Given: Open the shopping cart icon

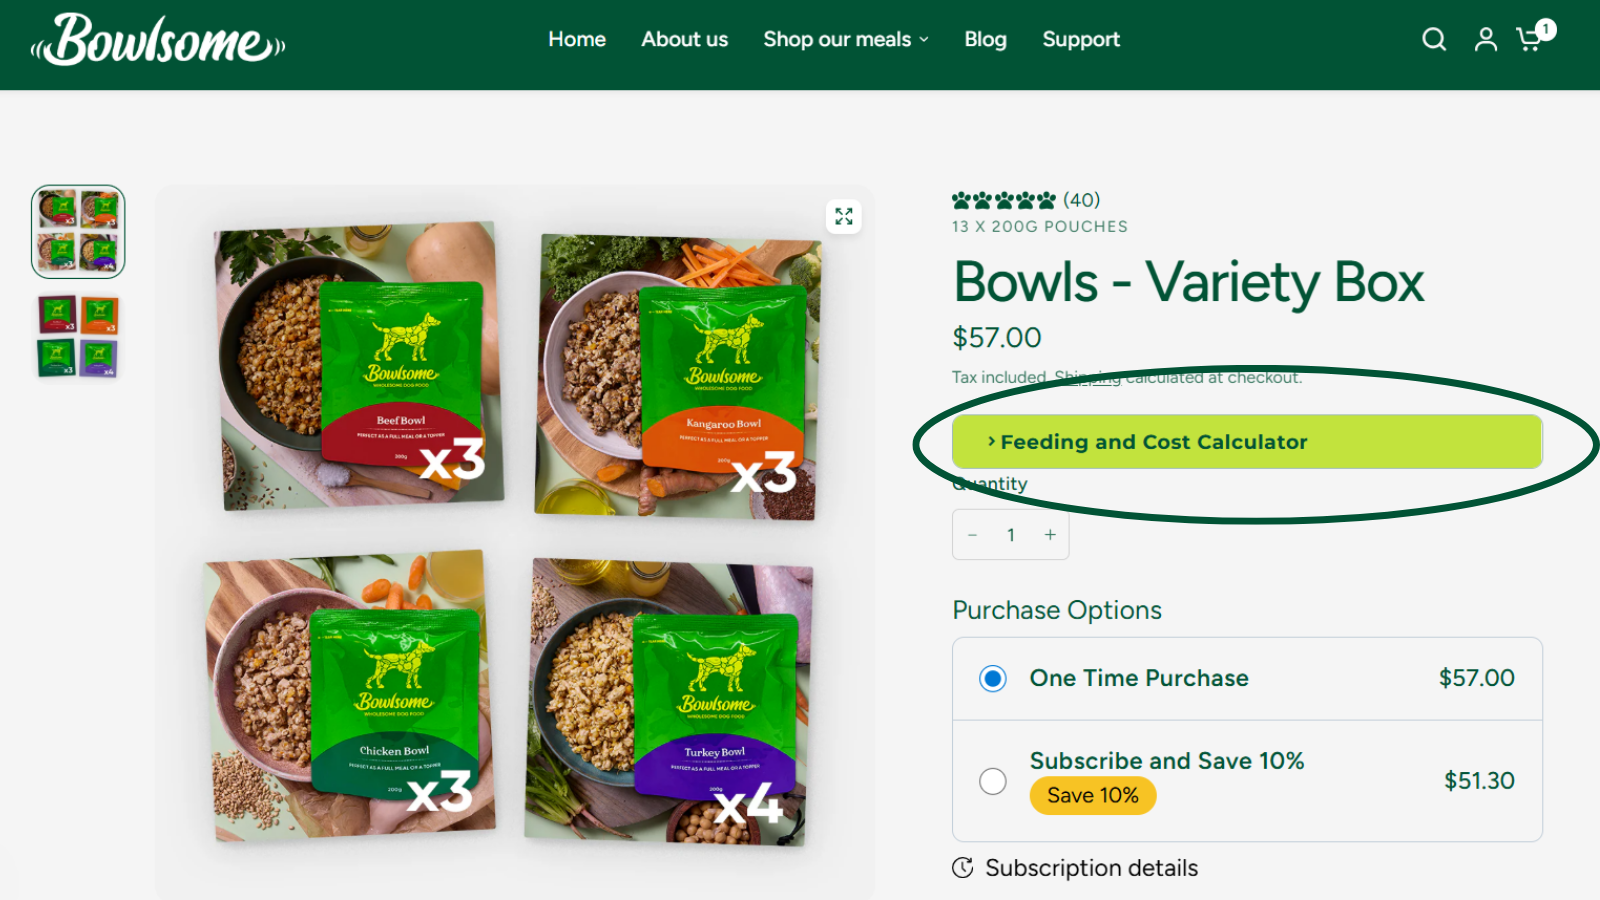Looking at the screenshot, I should tap(1529, 39).
